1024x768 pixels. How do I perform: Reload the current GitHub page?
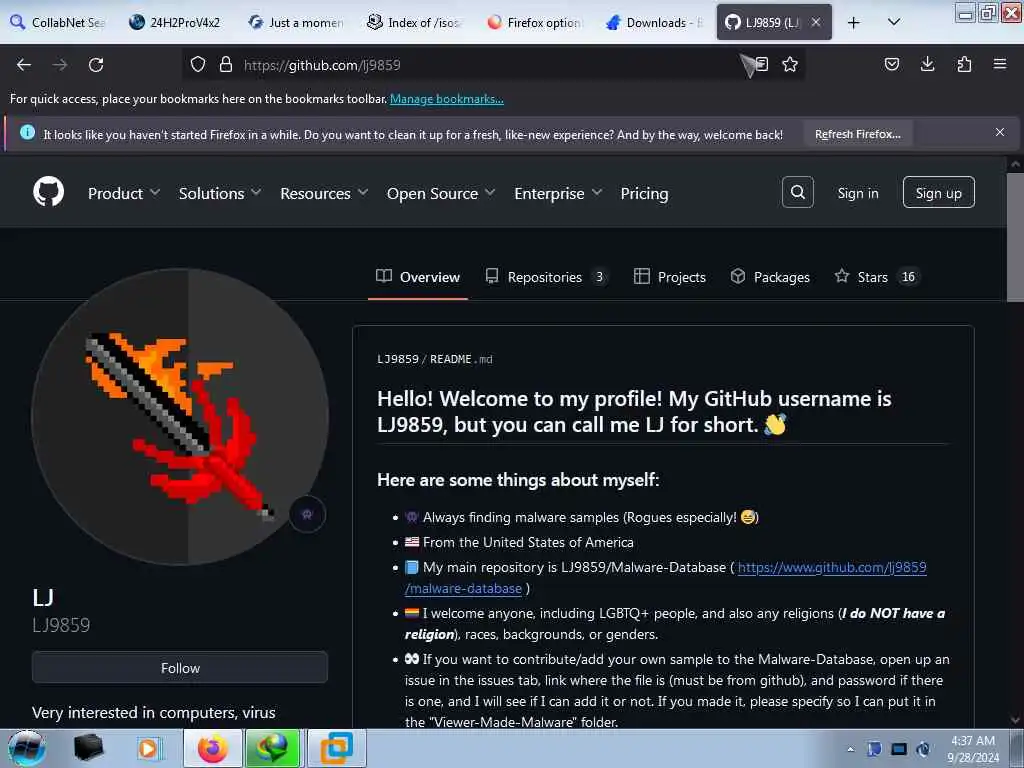[x=96, y=65]
